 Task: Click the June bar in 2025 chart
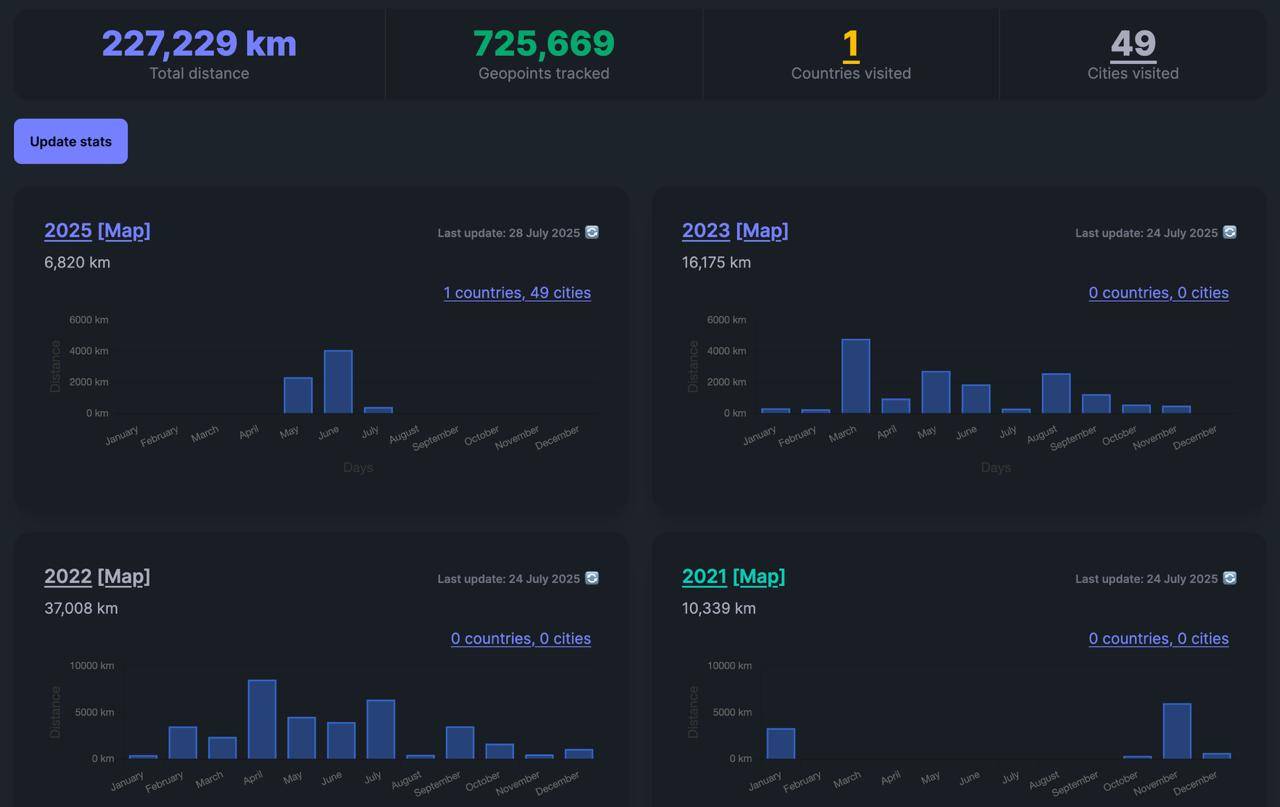coord(338,382)
